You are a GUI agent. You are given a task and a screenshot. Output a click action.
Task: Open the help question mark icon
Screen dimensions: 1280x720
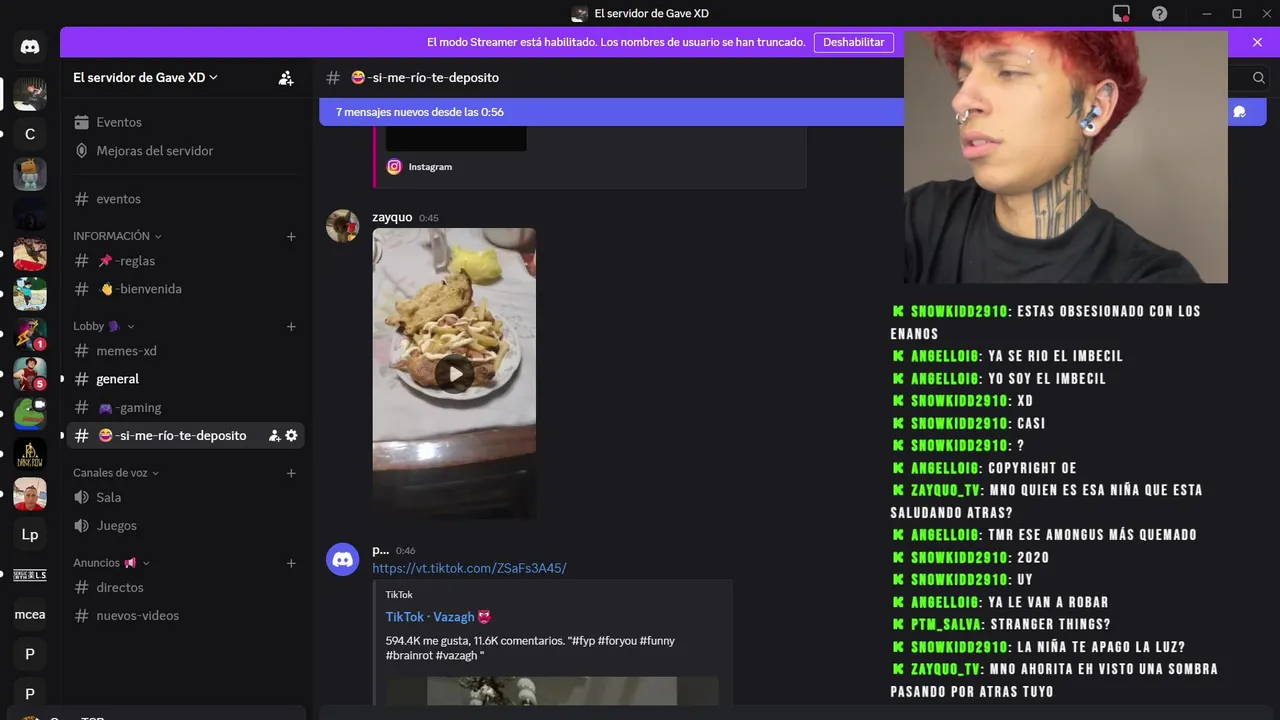[1159, 14]
